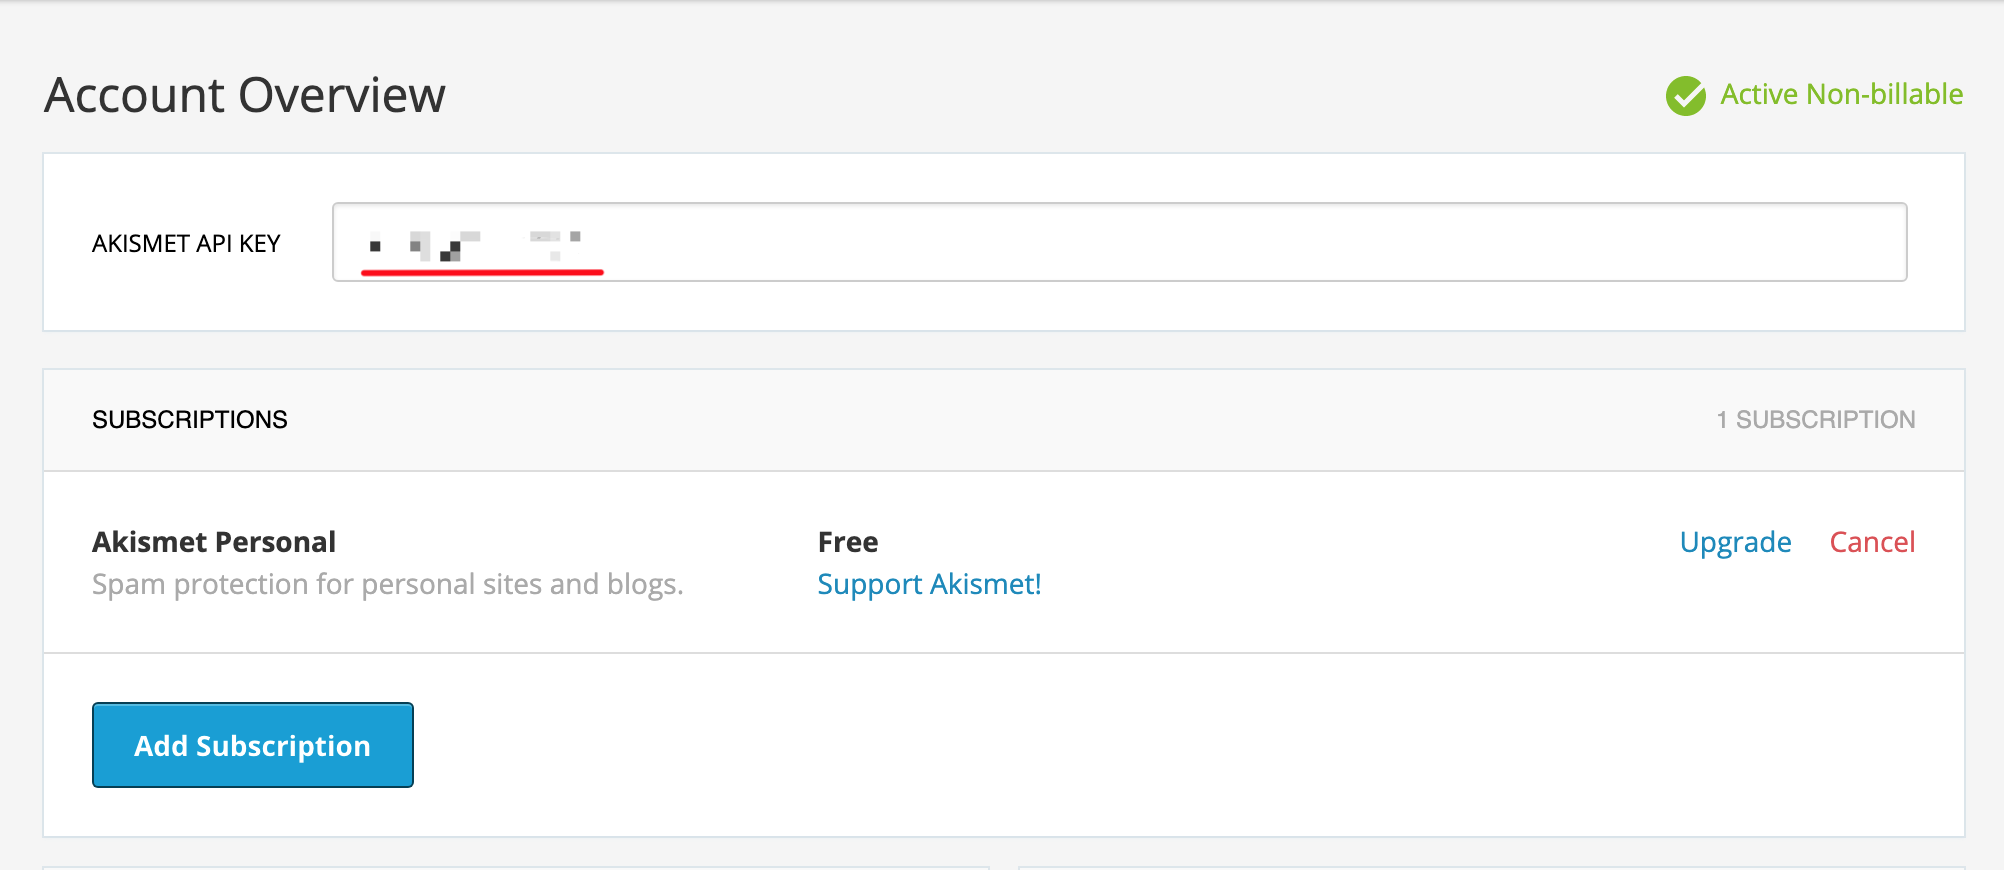Click inside the Akismet API key field
Screen dimensions: 2004x870
1119,242
